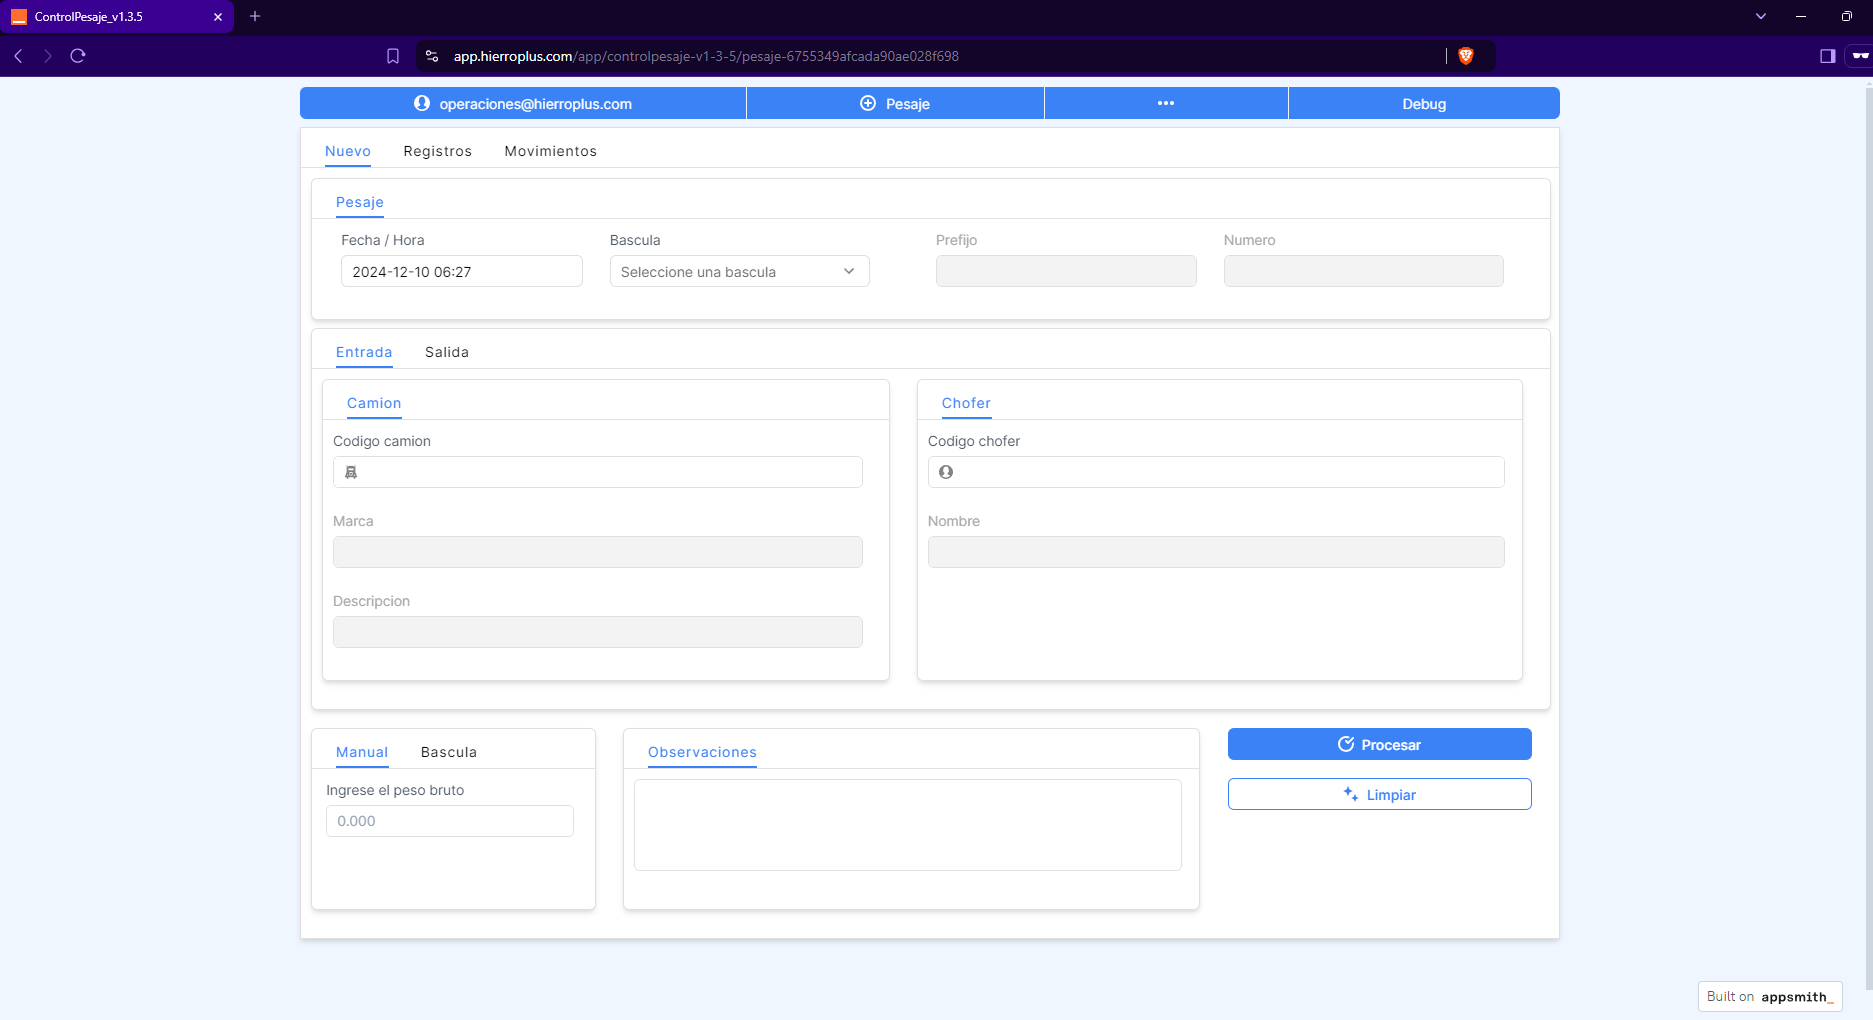Switch weight entry to Bascula tab
This screenshot has width=1873, height=1020.
pyautogui.click(x=448, y=752)
